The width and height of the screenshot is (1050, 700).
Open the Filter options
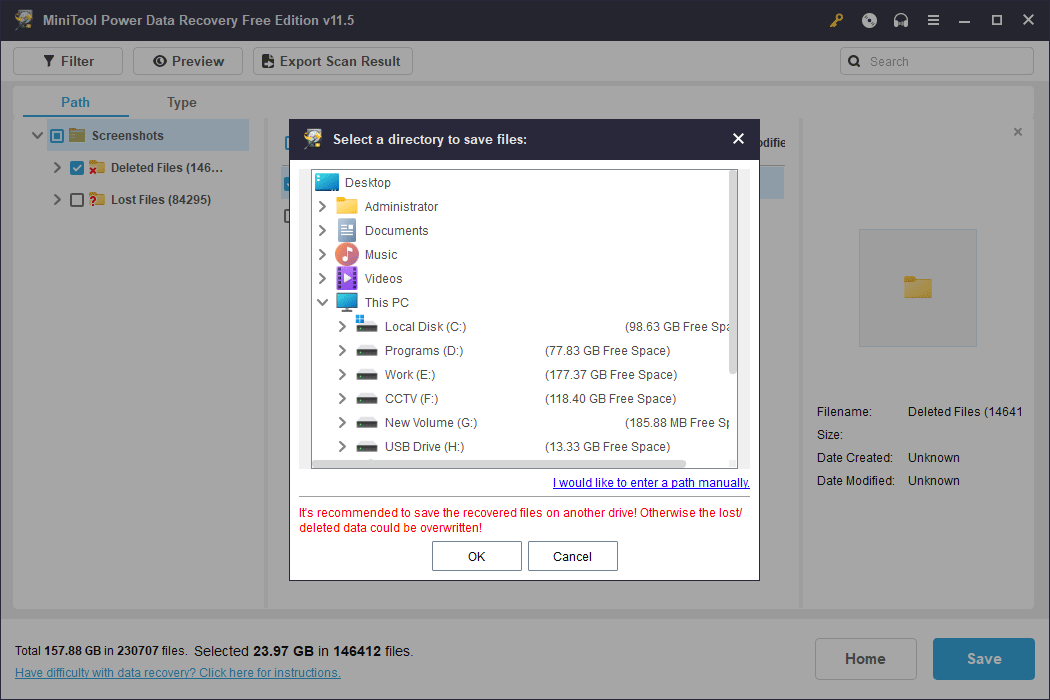pyautogui.click(x=68, y=61)
